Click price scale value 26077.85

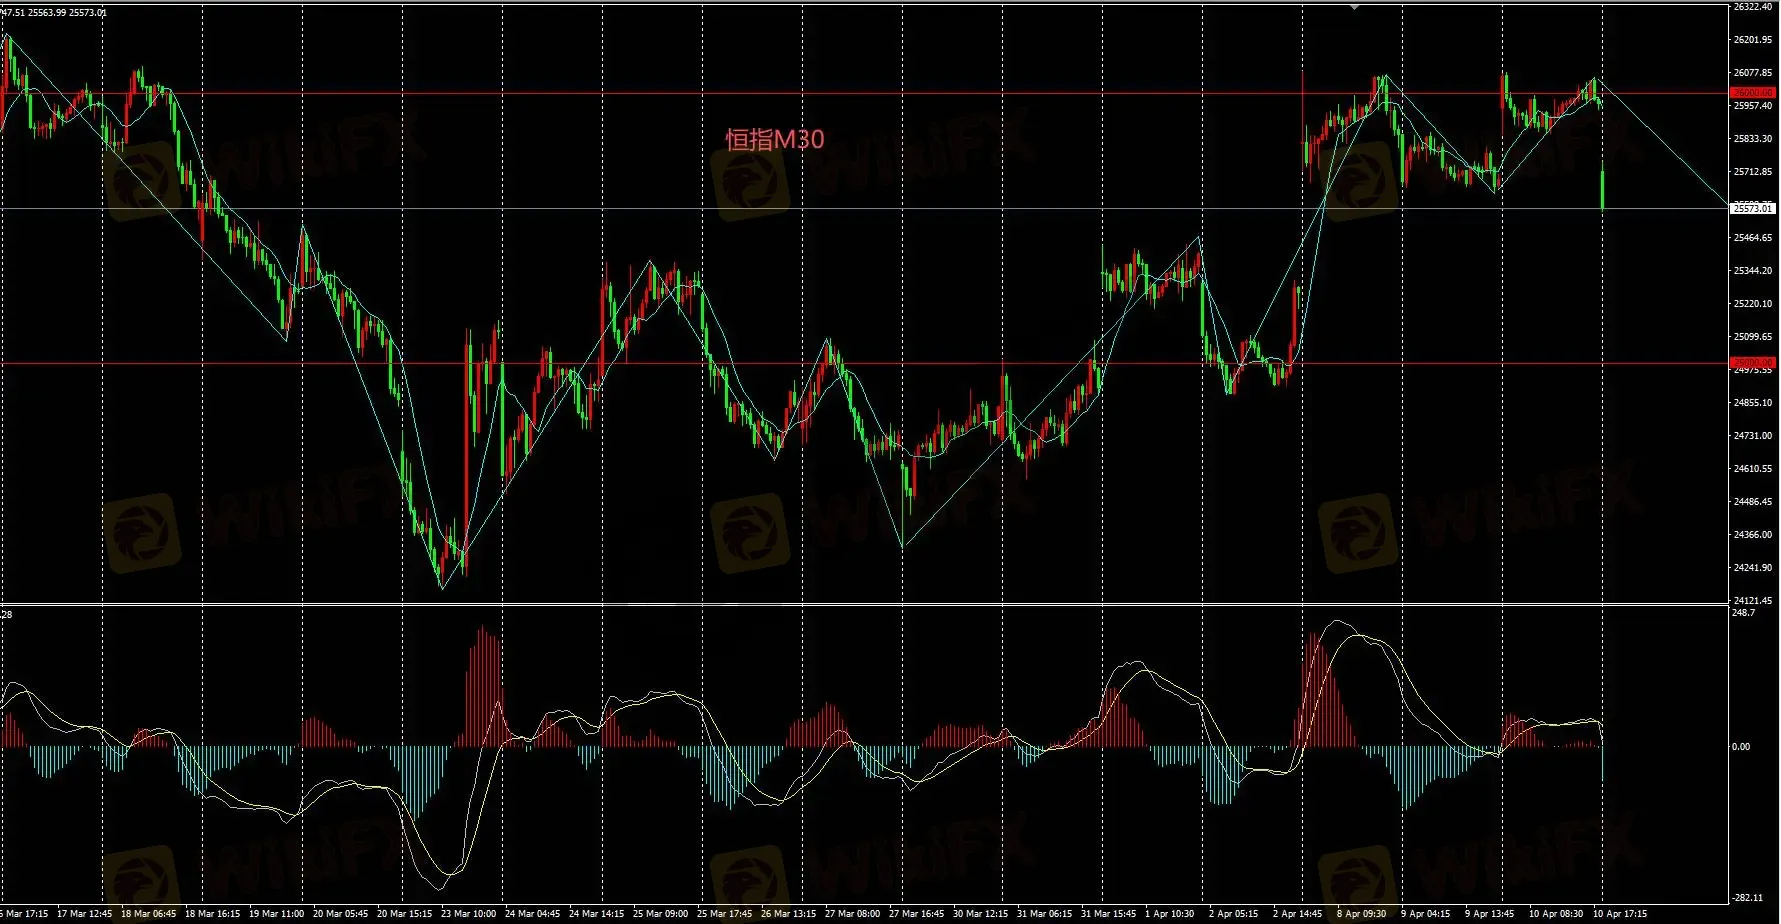(x=1752, y=73)
